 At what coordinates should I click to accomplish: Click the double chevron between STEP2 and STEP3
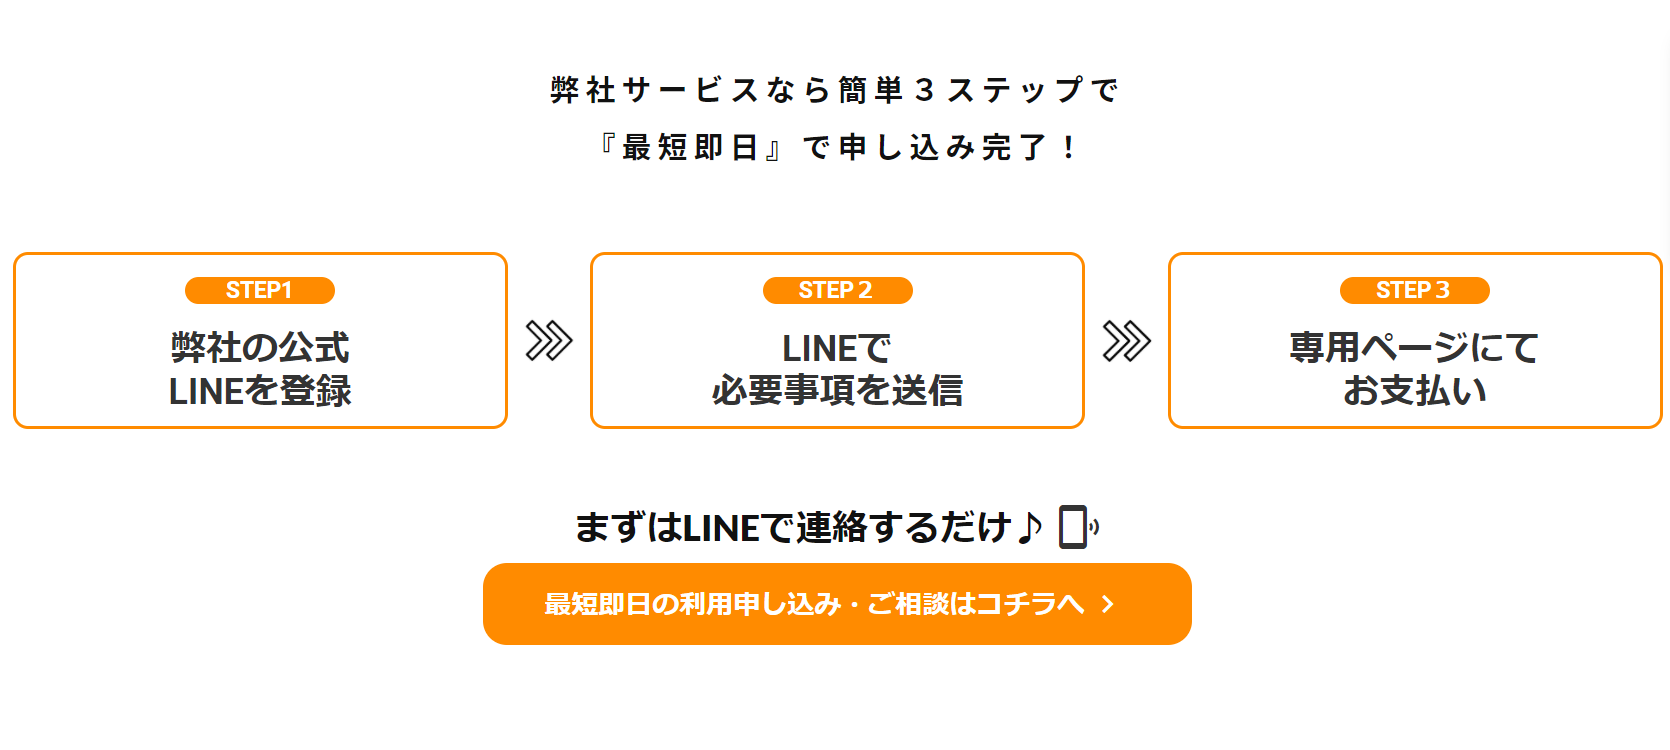[1128, 341]
